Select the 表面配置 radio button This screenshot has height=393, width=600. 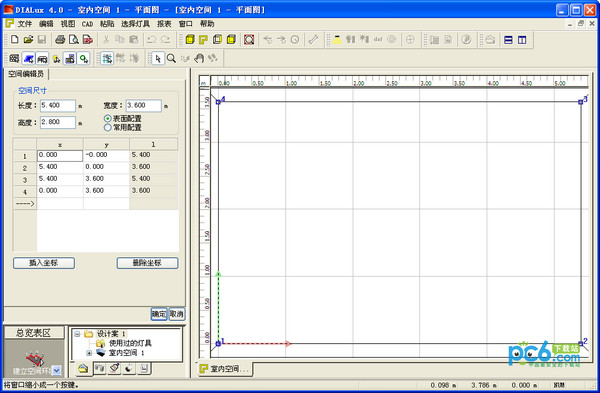point(108,119)
